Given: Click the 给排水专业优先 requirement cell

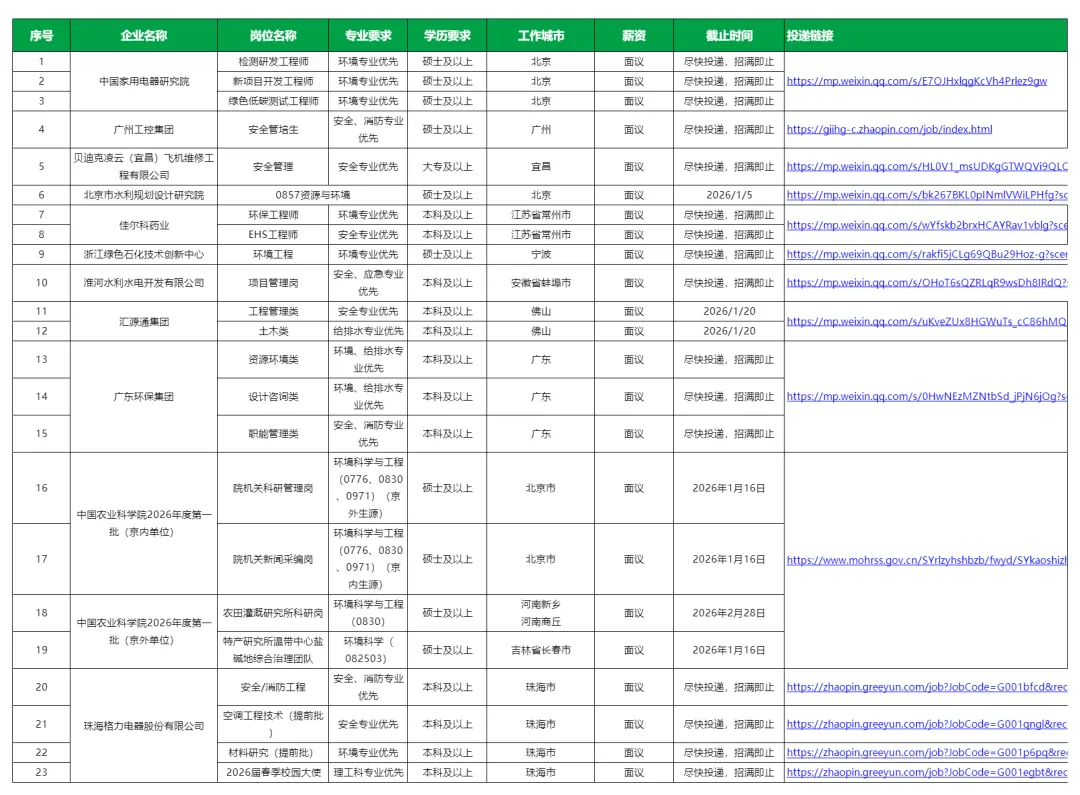Looking at the screenshot, I should coord(368,331).
